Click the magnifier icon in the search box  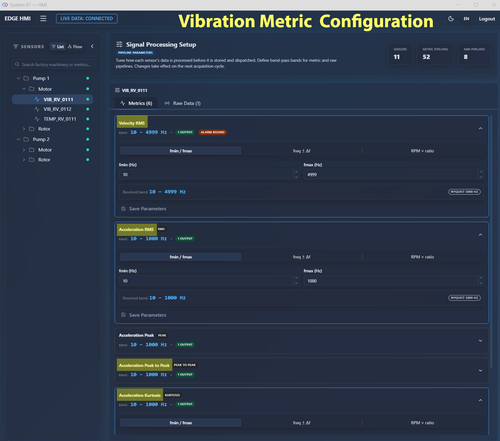17,64
